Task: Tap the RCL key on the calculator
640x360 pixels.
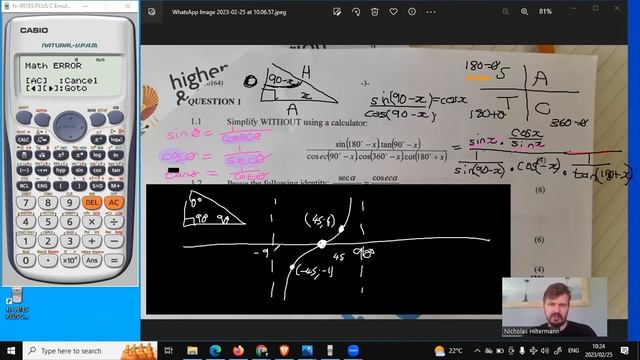Action: (x=24, y=186)
